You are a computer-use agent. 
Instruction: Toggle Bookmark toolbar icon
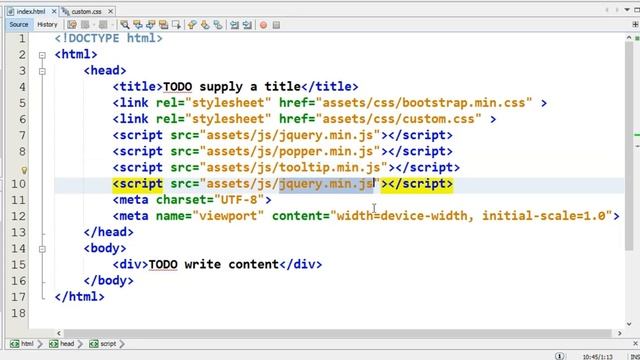point(218,25)
